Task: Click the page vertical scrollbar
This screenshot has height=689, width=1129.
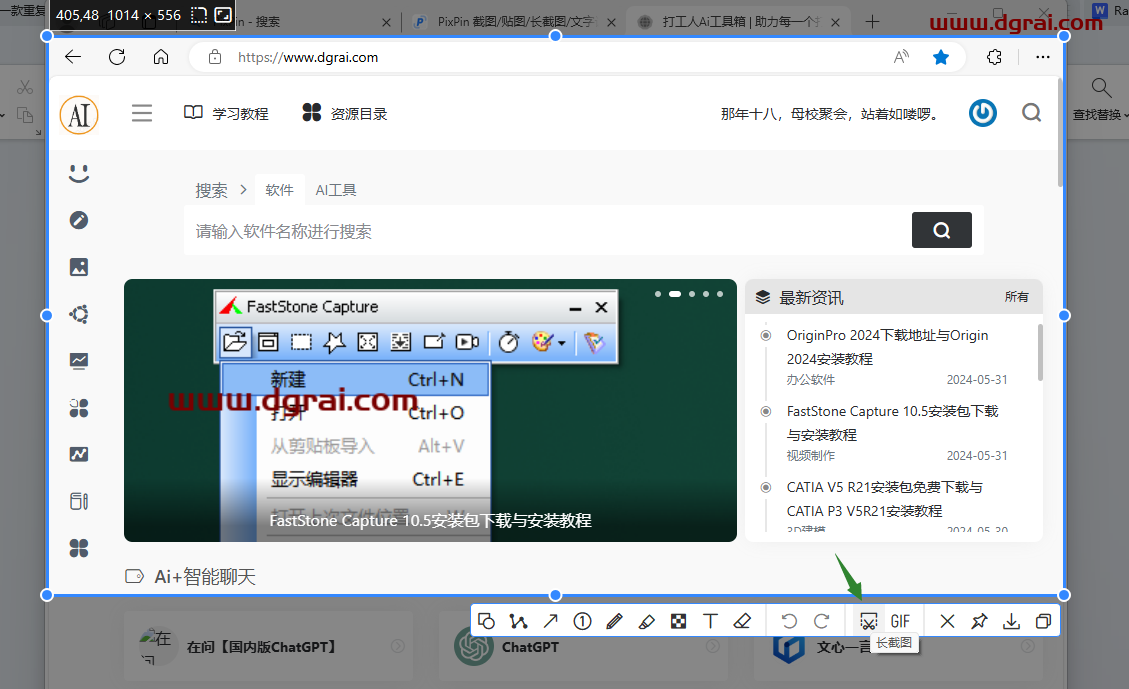Action: click(1061, 132)
